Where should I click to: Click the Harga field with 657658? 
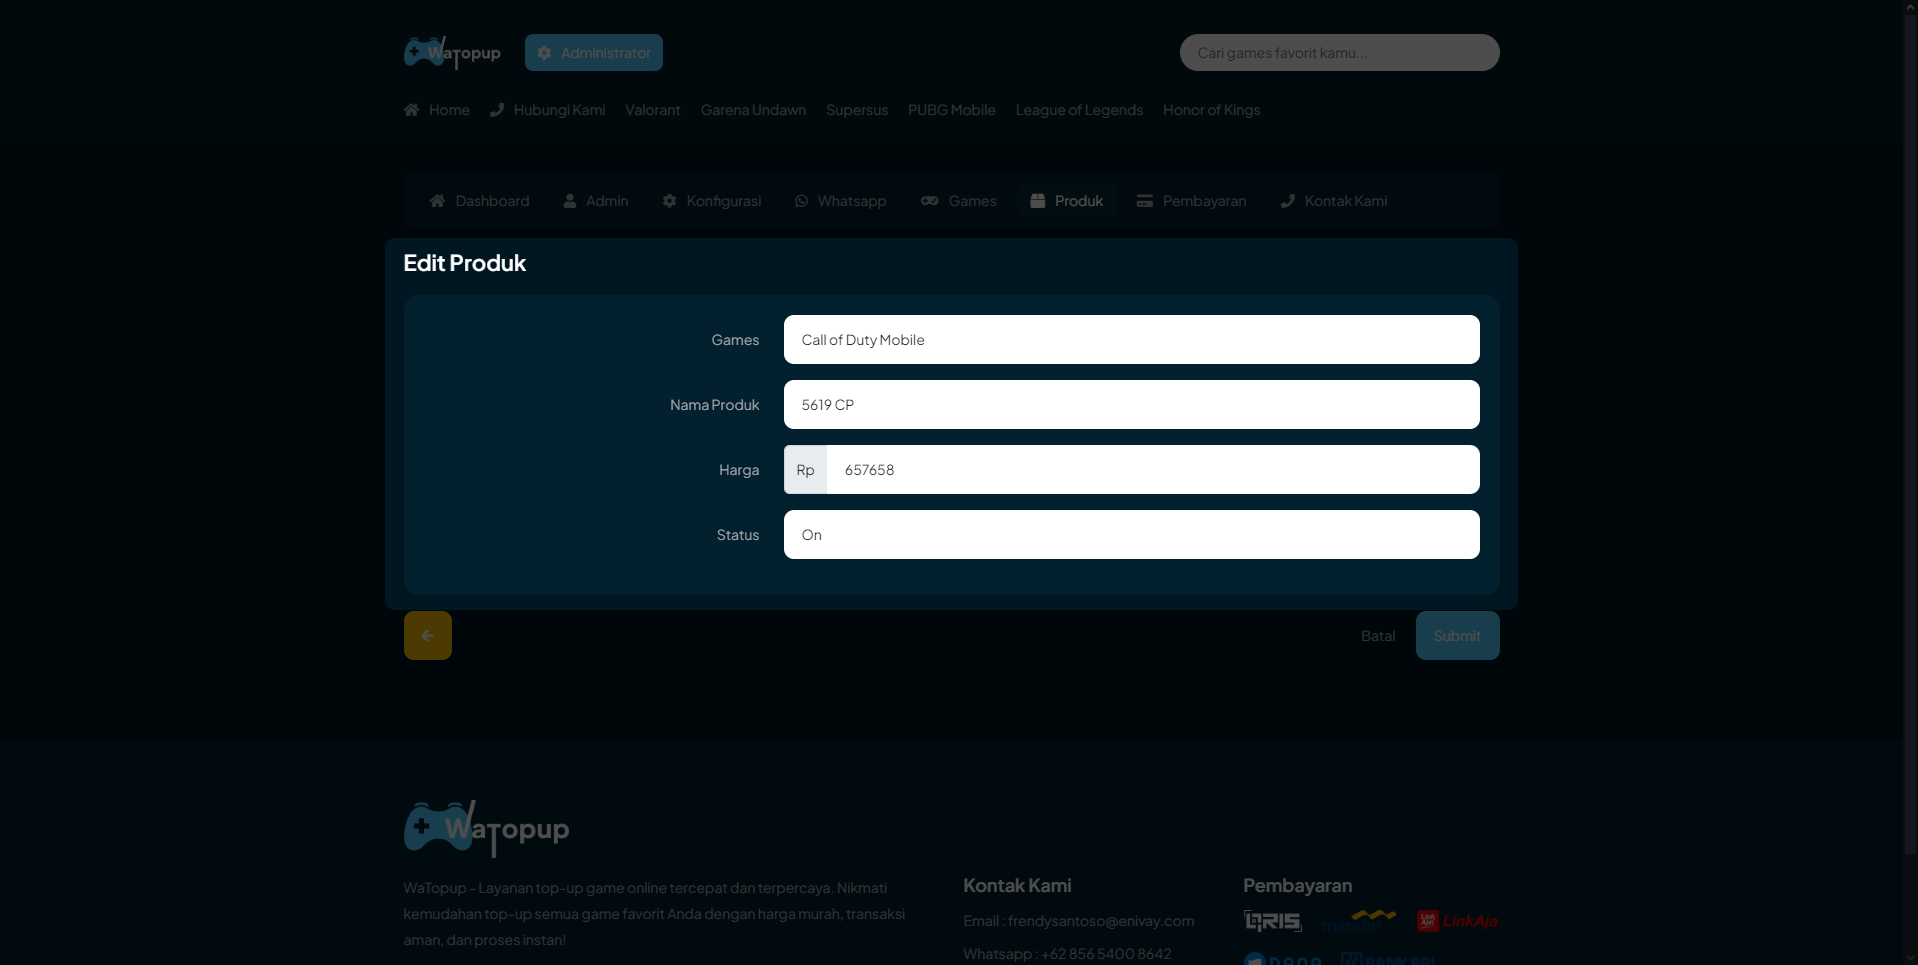1153,470
